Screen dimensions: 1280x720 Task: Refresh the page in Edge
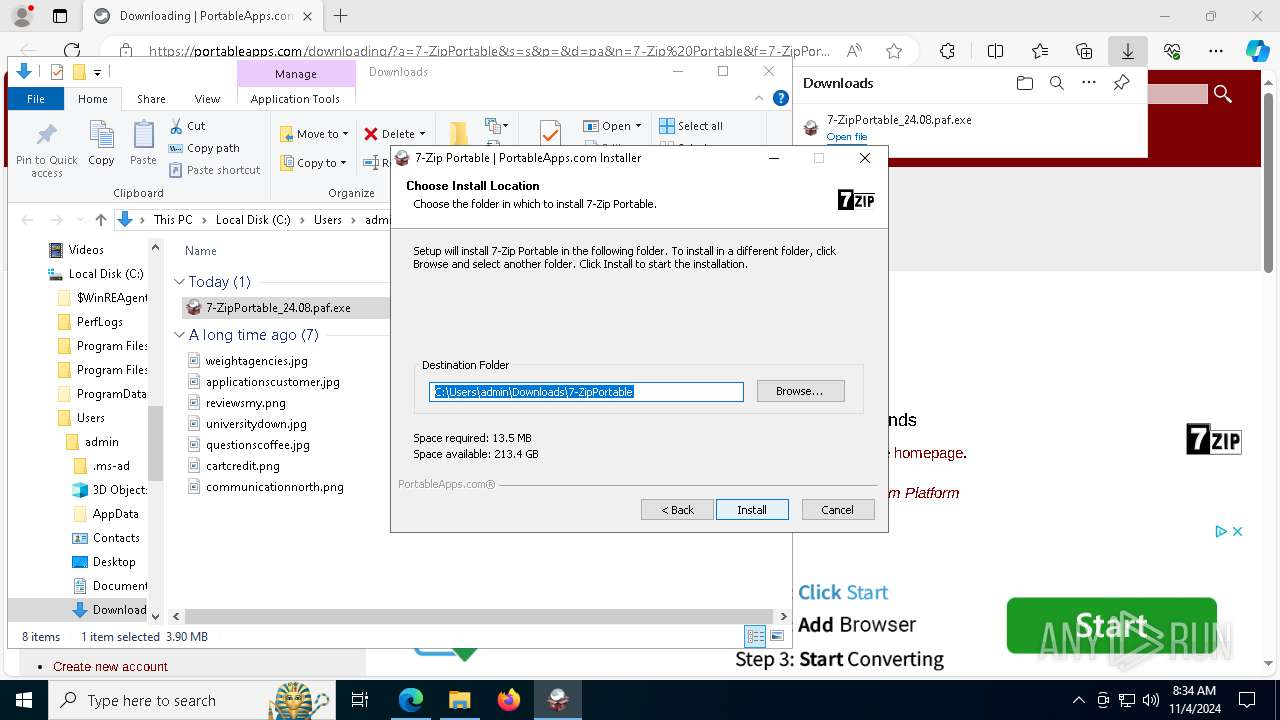[x=72, y=51]
